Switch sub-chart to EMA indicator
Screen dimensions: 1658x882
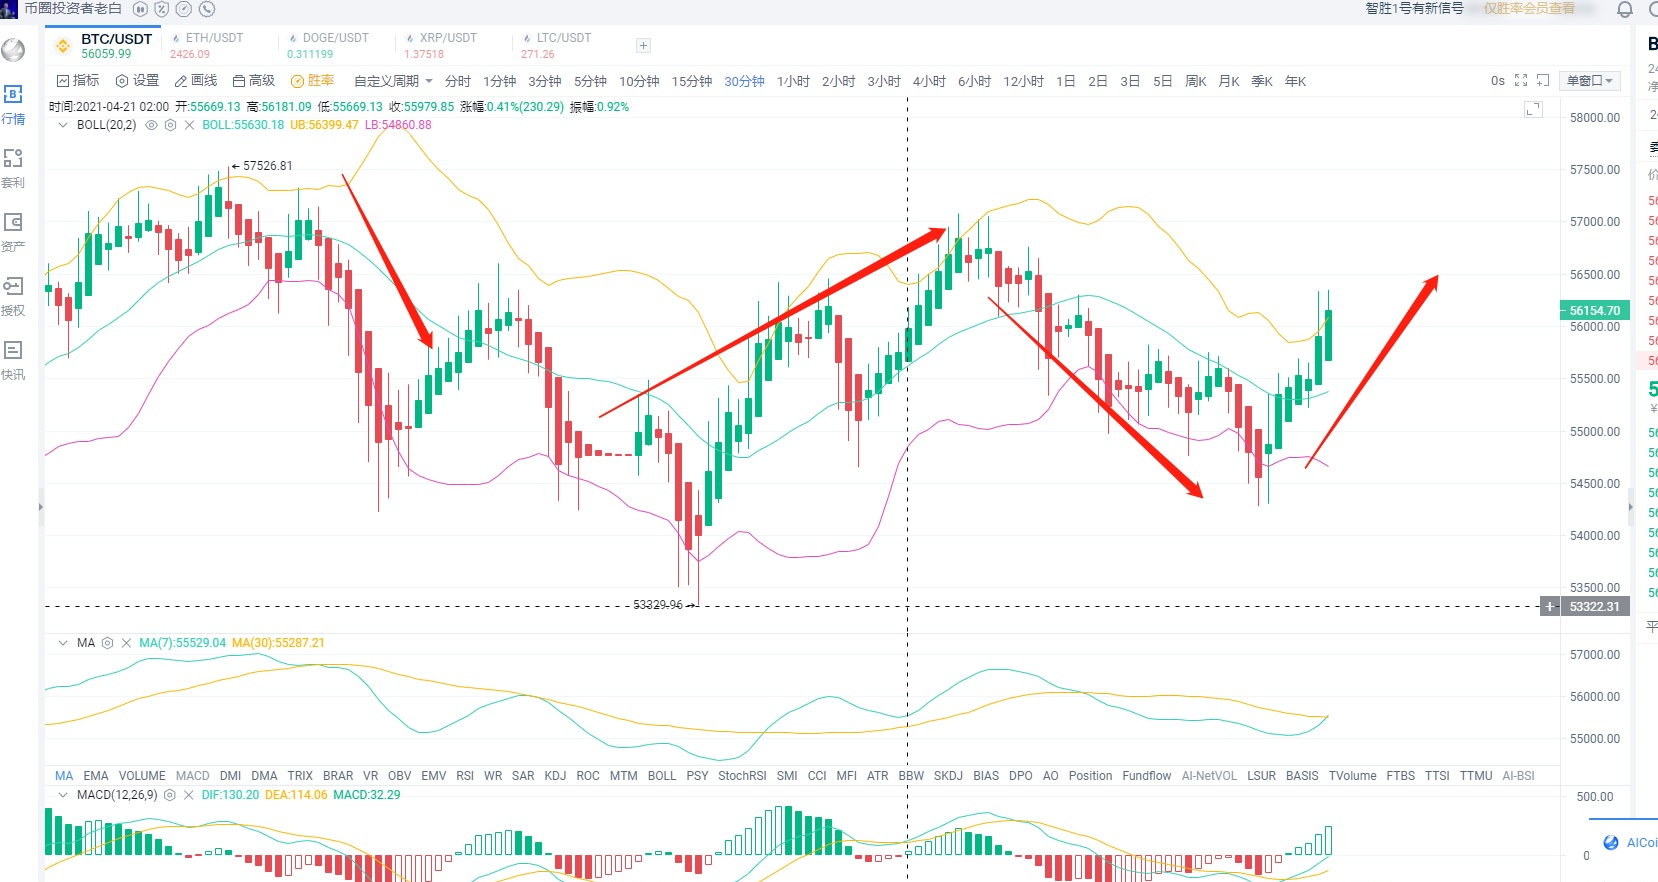tap(96, 776)
